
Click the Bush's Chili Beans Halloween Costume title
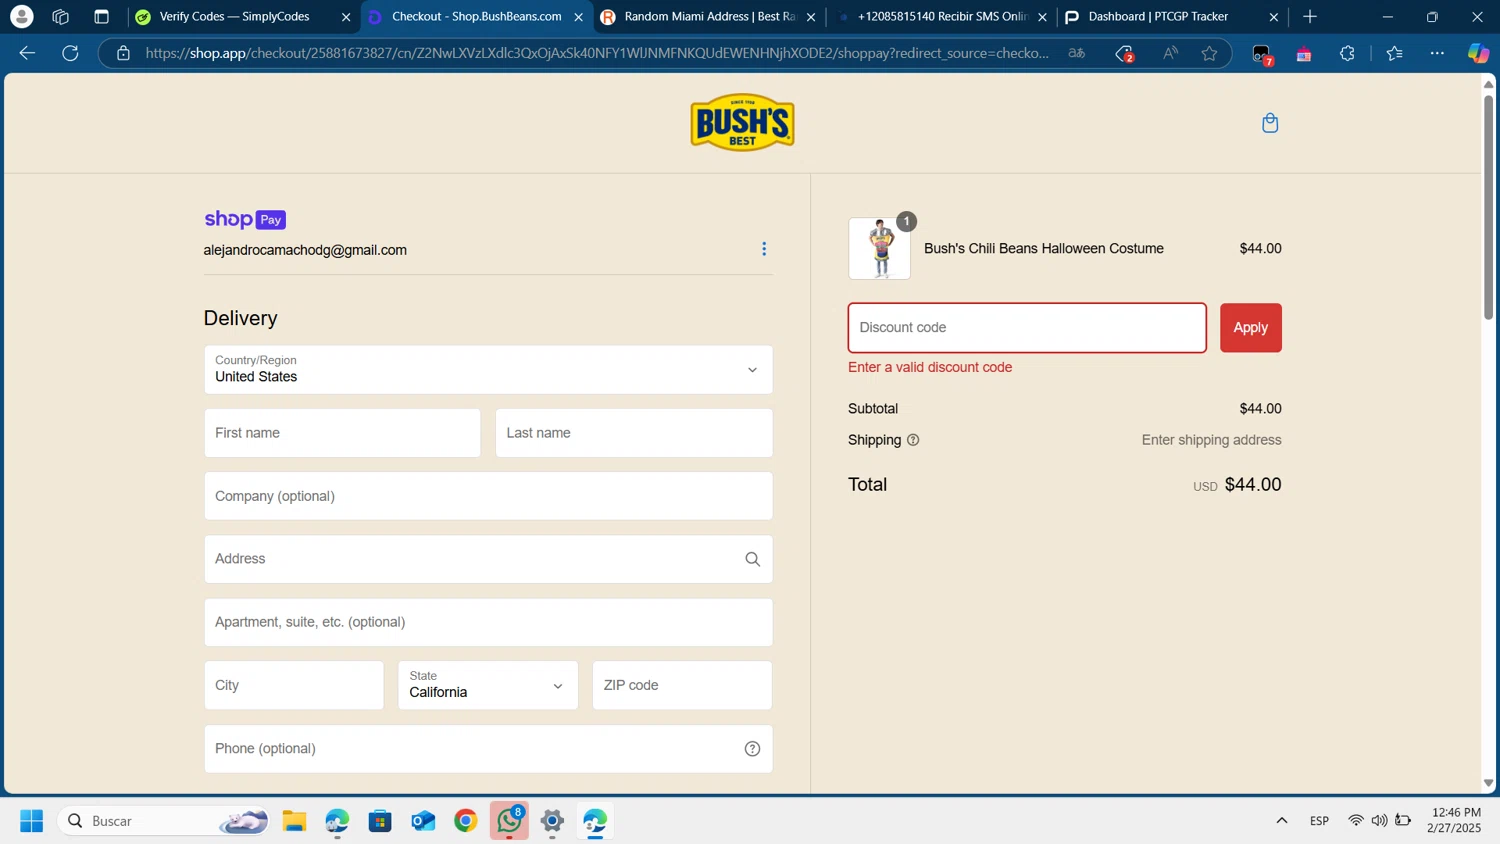click(x=1044, y=248)
